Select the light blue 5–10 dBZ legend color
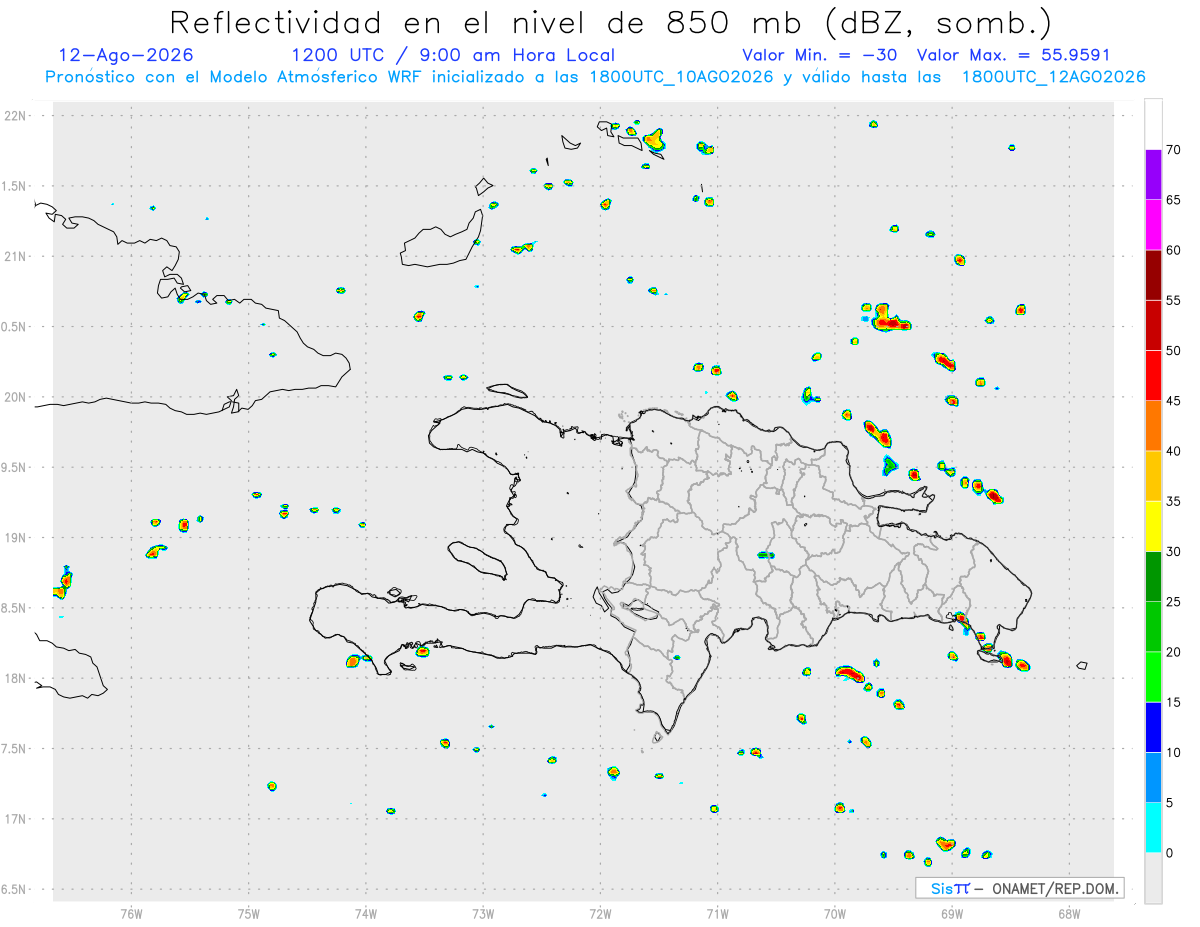The image size is (1200, 927). click(1153, 777)
